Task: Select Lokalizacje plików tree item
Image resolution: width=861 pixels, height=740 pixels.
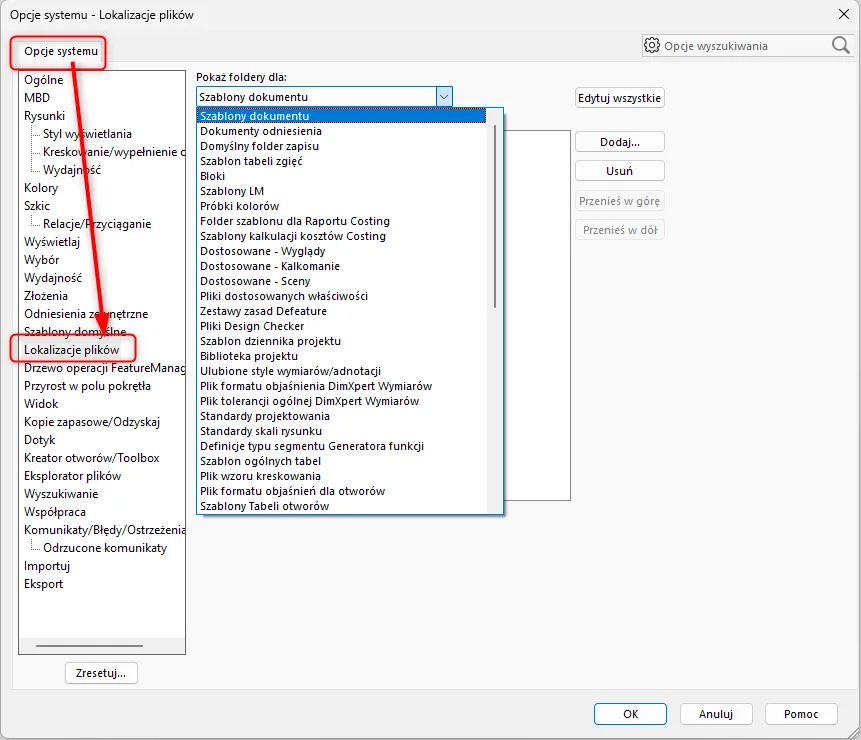Action: (x=71, y=350)
